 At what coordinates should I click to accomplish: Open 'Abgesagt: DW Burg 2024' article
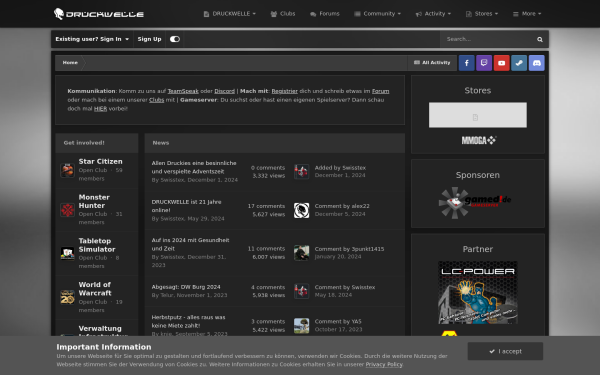point(186,287)
